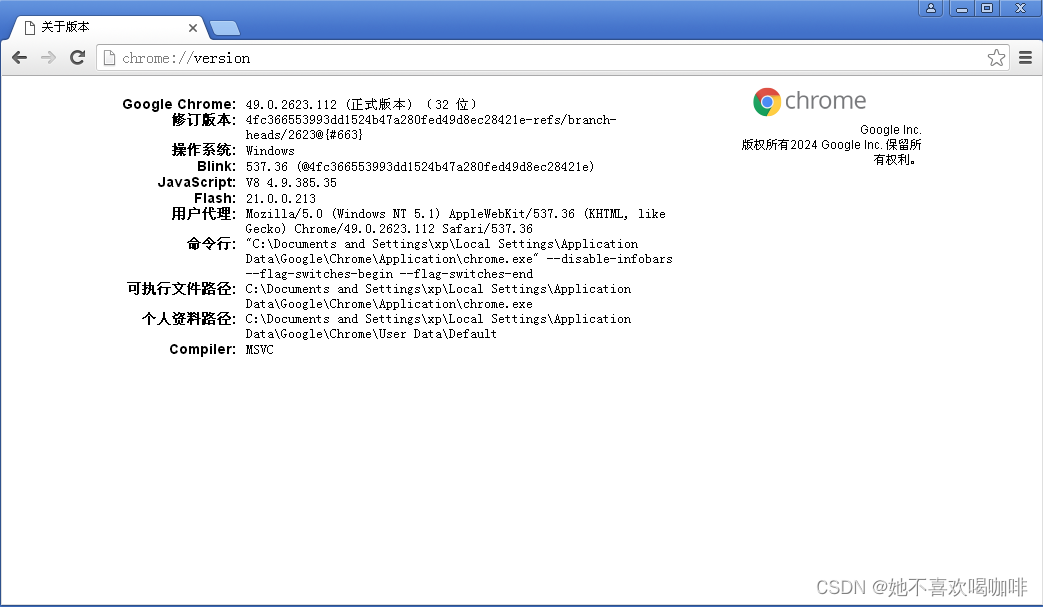Click the Chrome logo image
The image size is (1043, 607).
810,102
